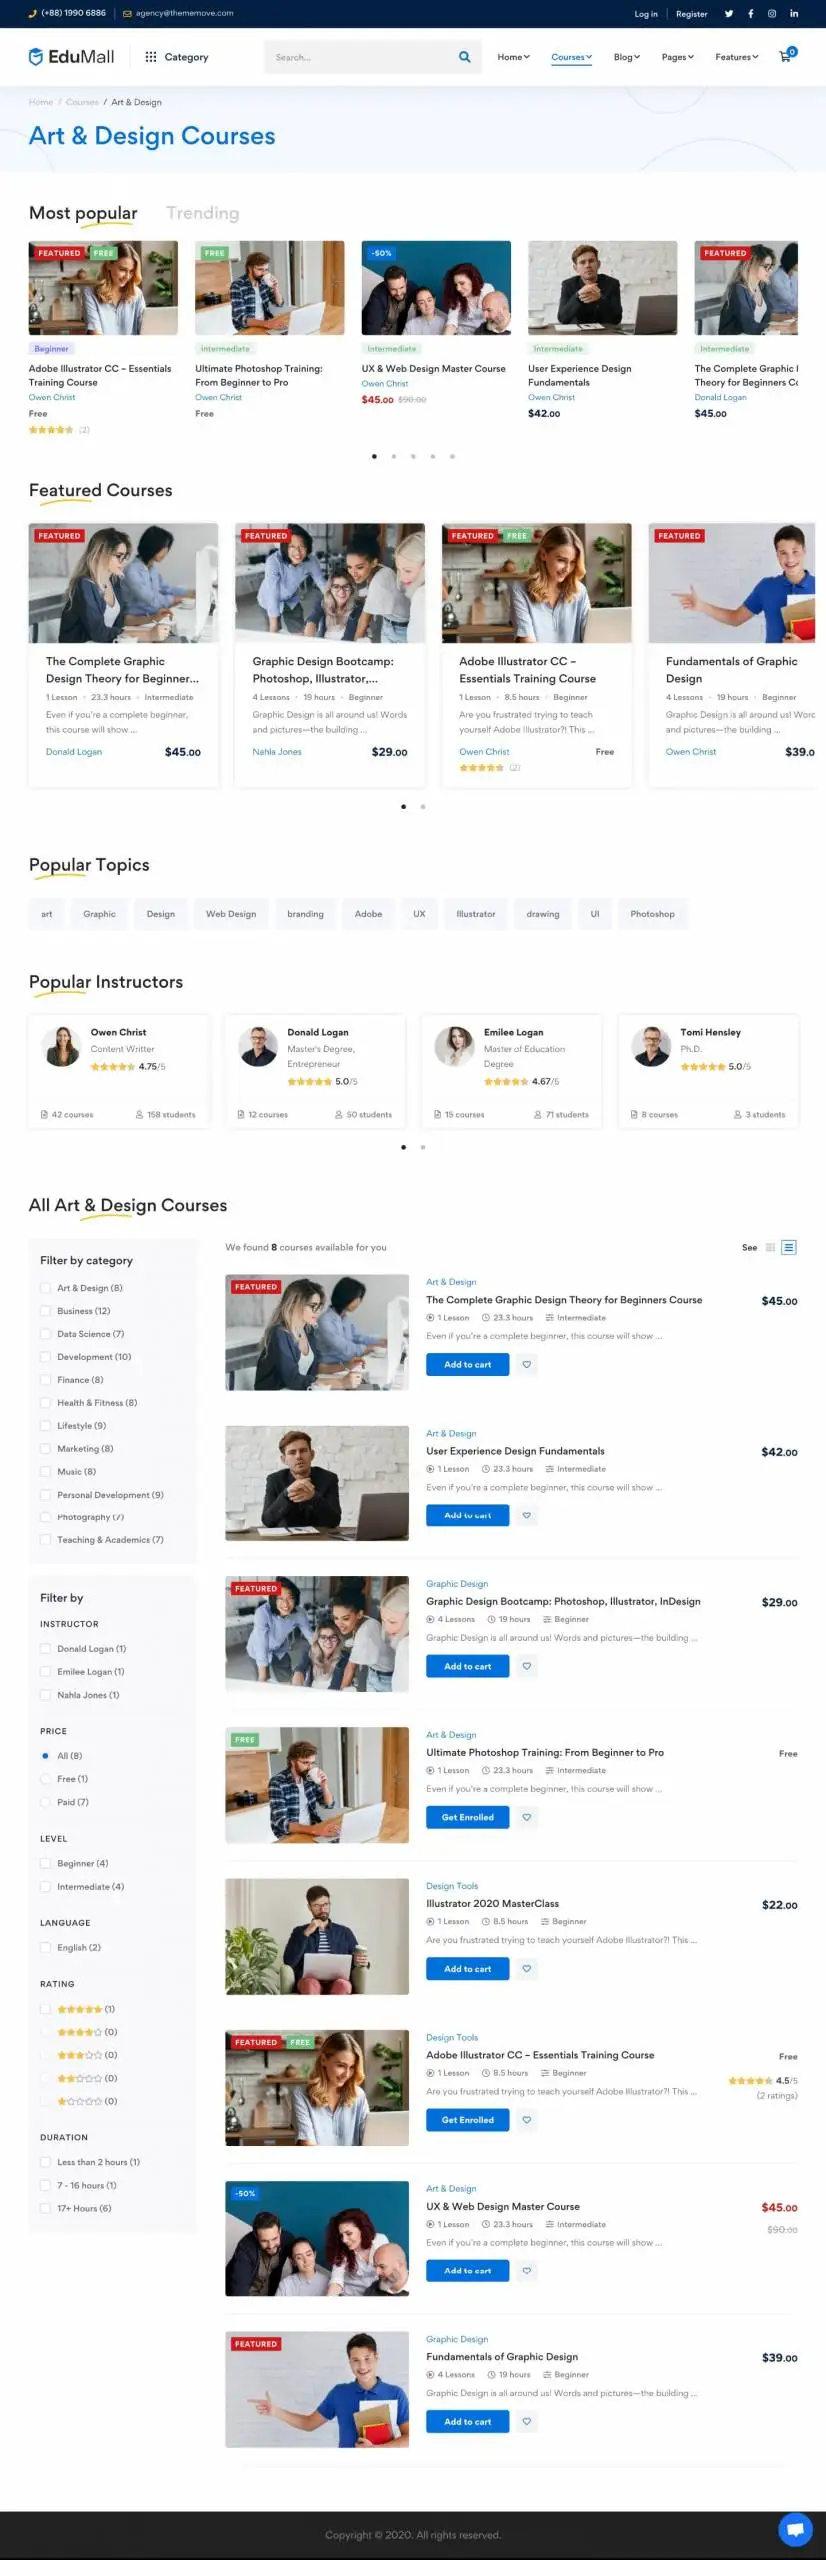Add User Experience Design Fundamentals to cart
This screenshot has height=2560, width=826.
pyautogui.click(x=467, y=1515)
